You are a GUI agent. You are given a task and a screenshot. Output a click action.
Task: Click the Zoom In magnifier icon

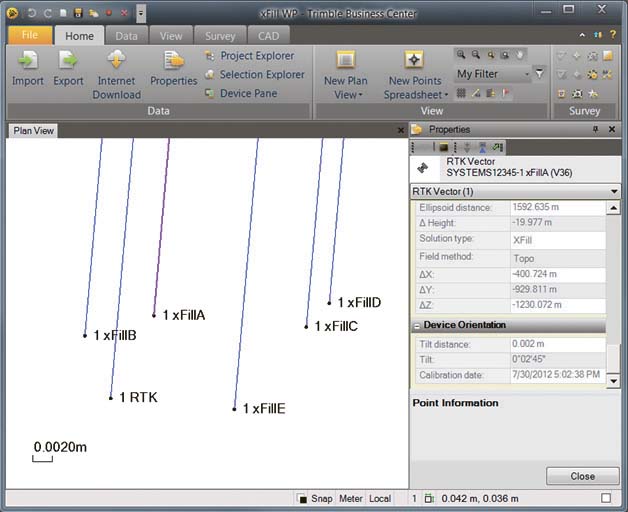(461, 54)
